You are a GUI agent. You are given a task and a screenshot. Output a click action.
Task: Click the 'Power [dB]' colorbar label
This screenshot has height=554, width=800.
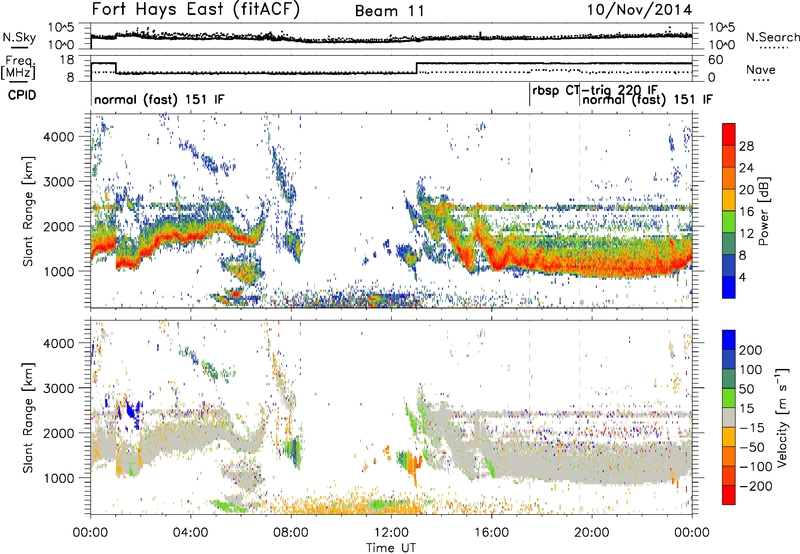click(x=763, y=211)
